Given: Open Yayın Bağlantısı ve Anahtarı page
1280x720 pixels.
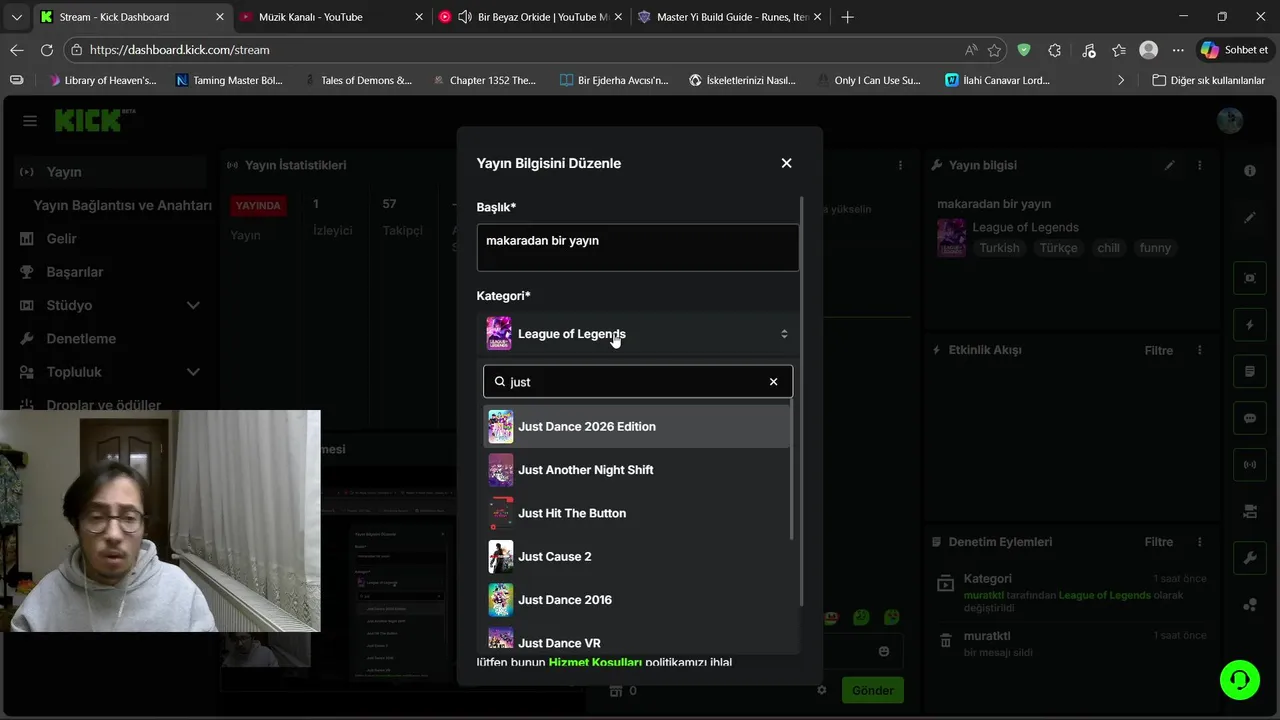Looking at the screenshot, I should pos(122,205).
